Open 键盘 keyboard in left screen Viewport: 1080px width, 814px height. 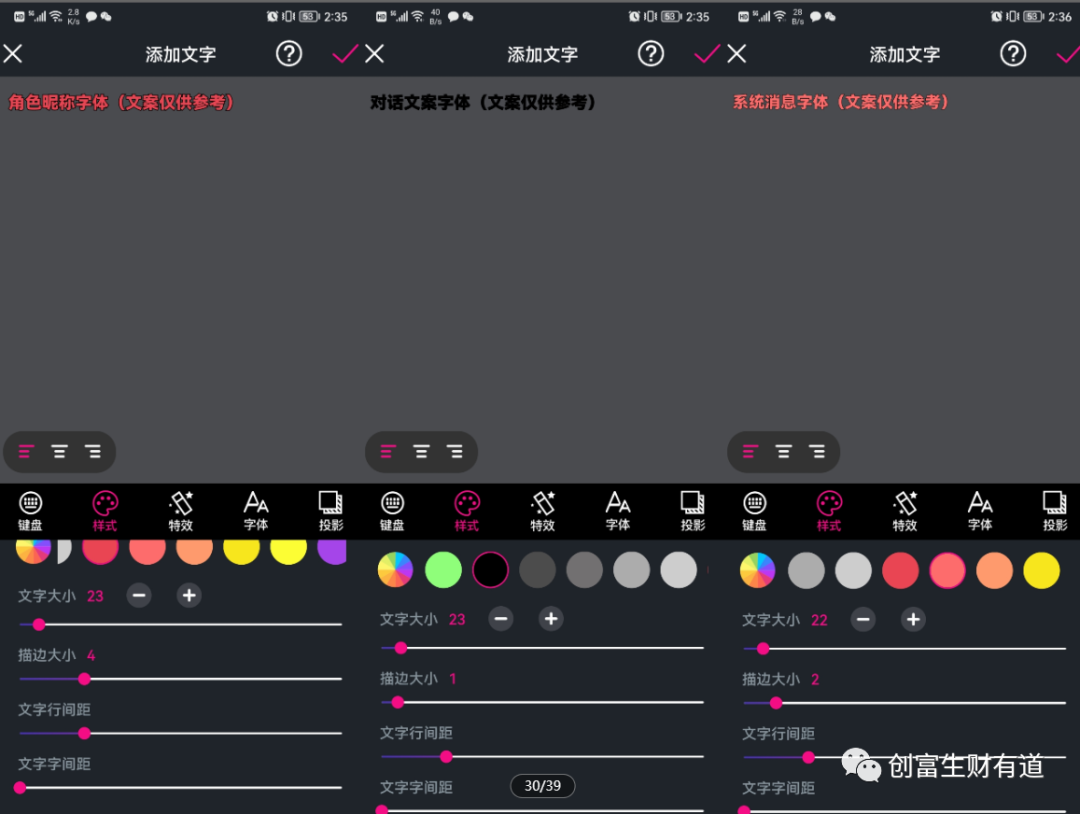(x=30, y=510)
